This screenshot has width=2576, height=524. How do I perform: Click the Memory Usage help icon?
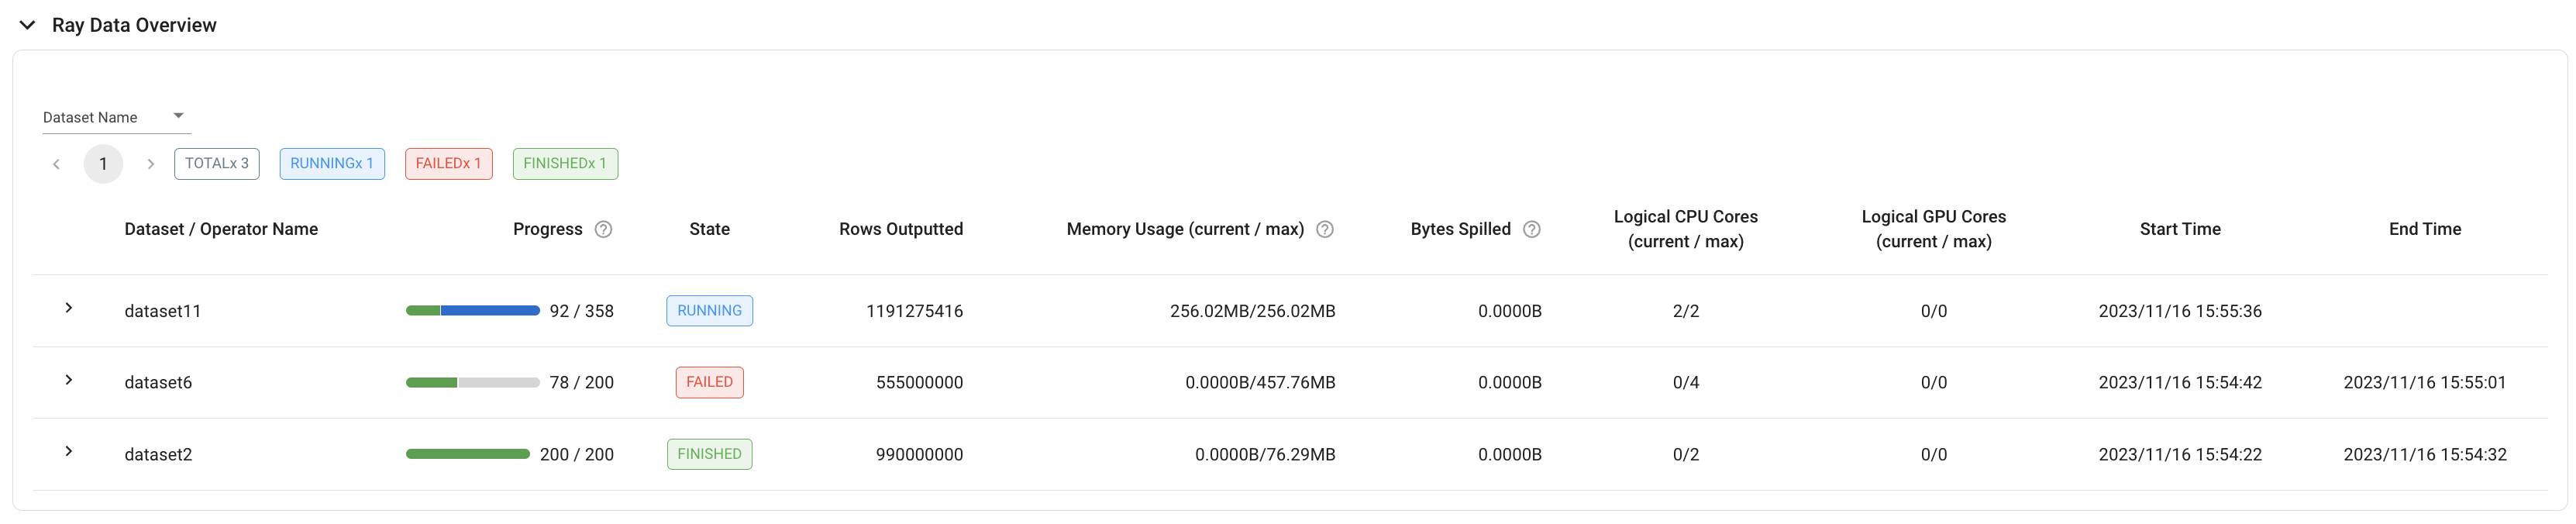pyautogui.click(x=1325, y=229)
